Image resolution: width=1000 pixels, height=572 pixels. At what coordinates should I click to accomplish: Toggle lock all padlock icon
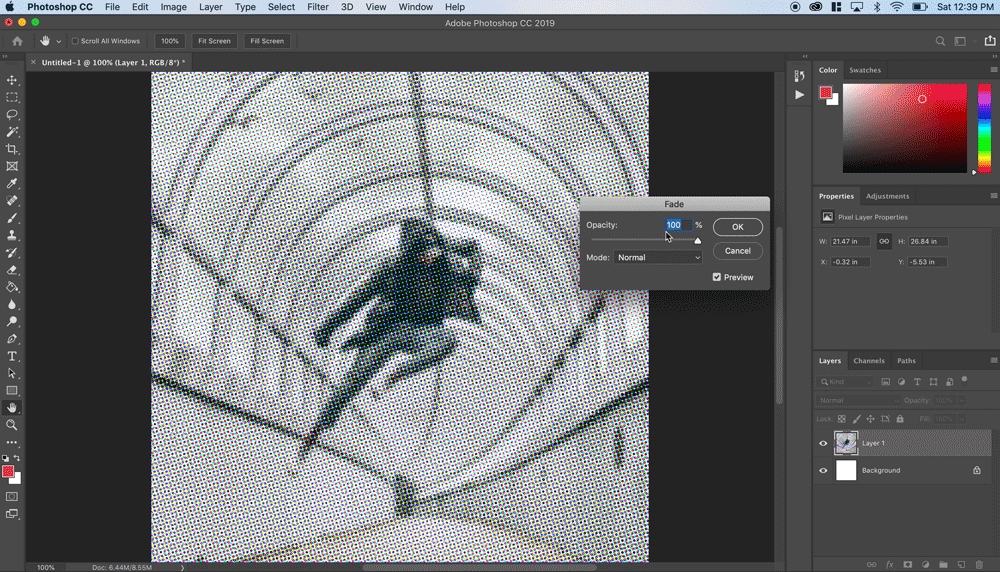(x=900, y=419)
